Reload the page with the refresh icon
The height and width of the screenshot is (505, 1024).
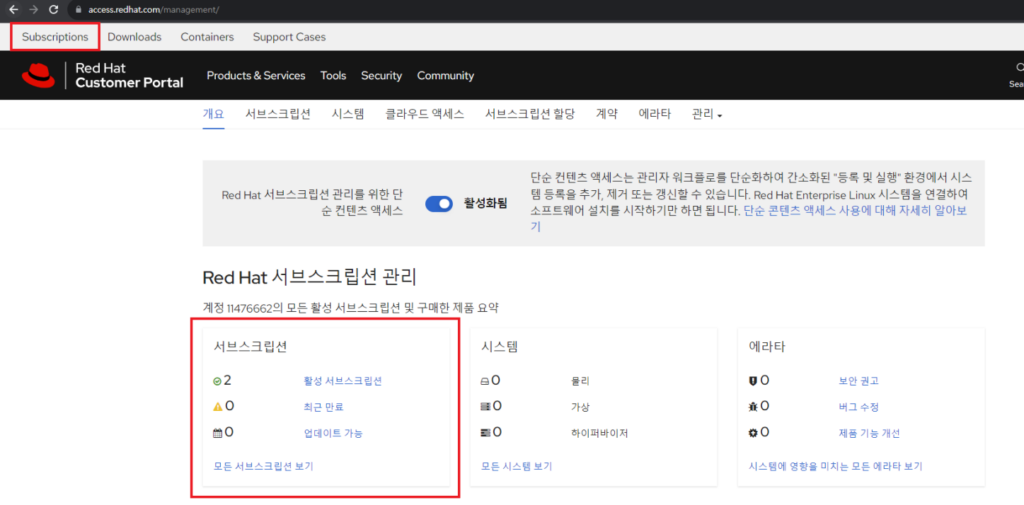54,10
